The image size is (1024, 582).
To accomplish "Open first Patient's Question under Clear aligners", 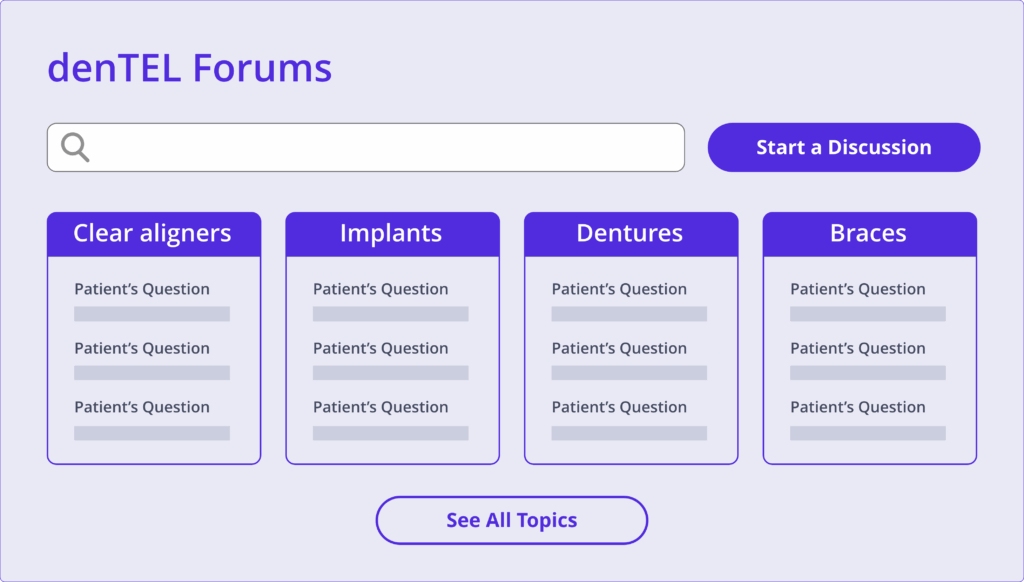I will tap(142, 289).
